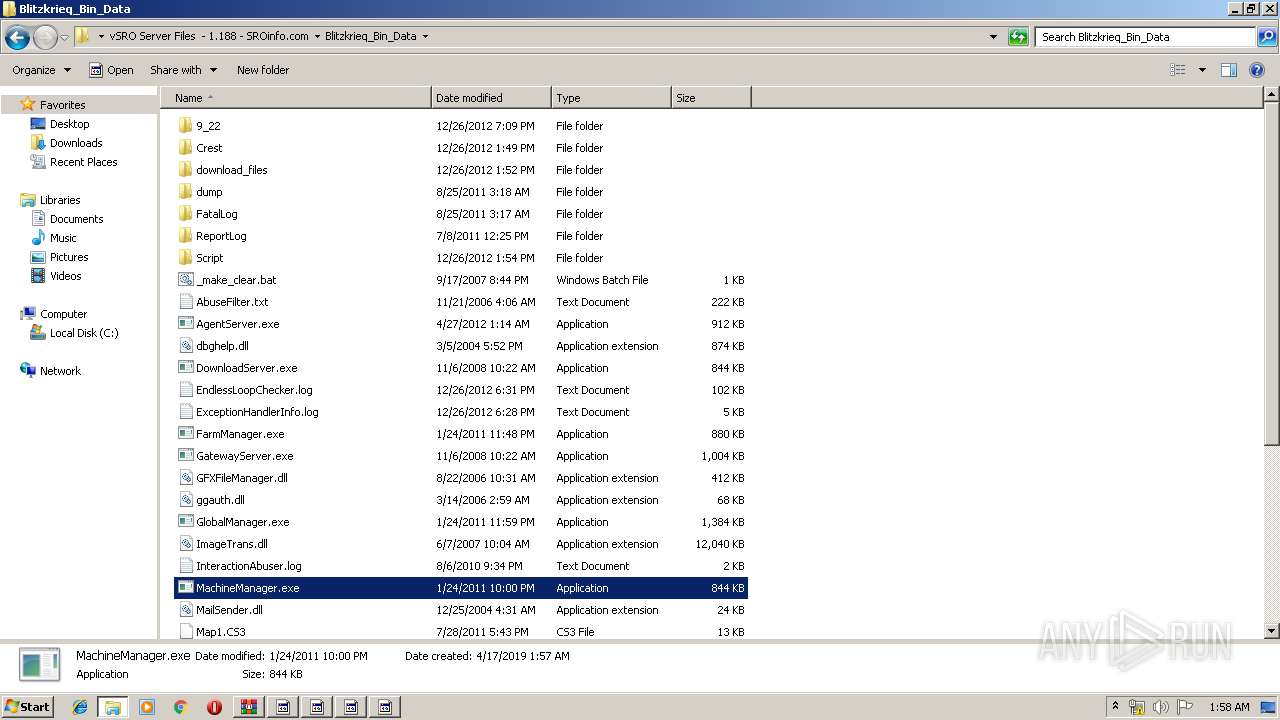Click the file list scroll down arrow
The image size is (1280, 720).
[x=1271, y=631]
